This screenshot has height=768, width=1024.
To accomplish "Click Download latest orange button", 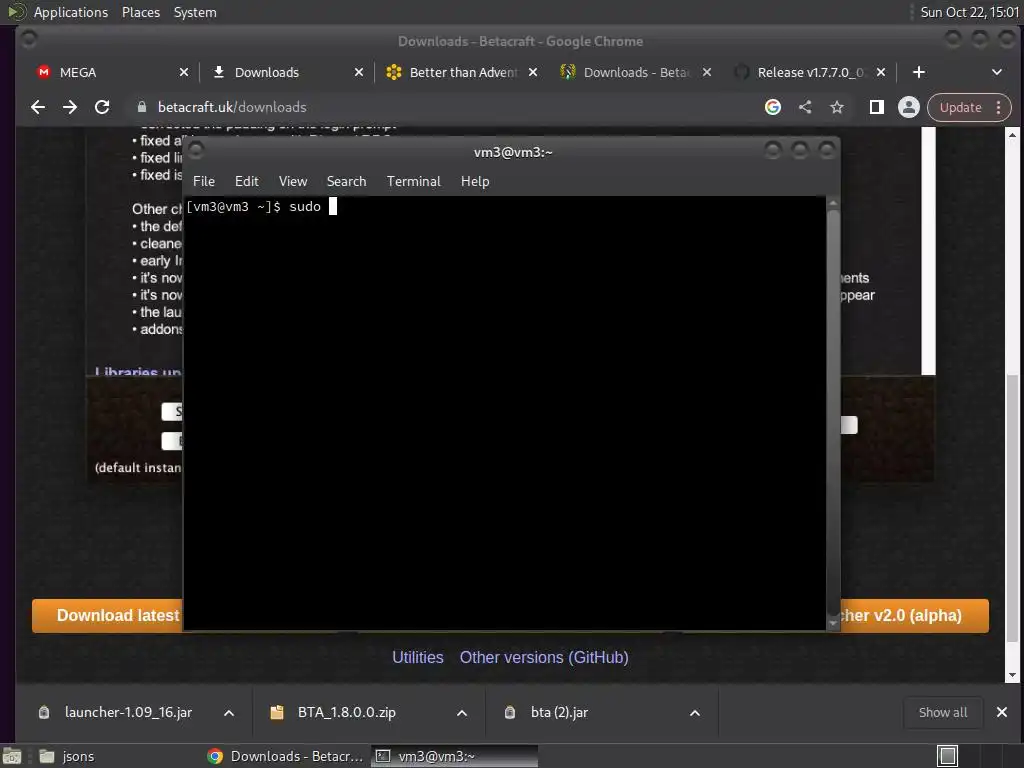I will coord(108,616).
